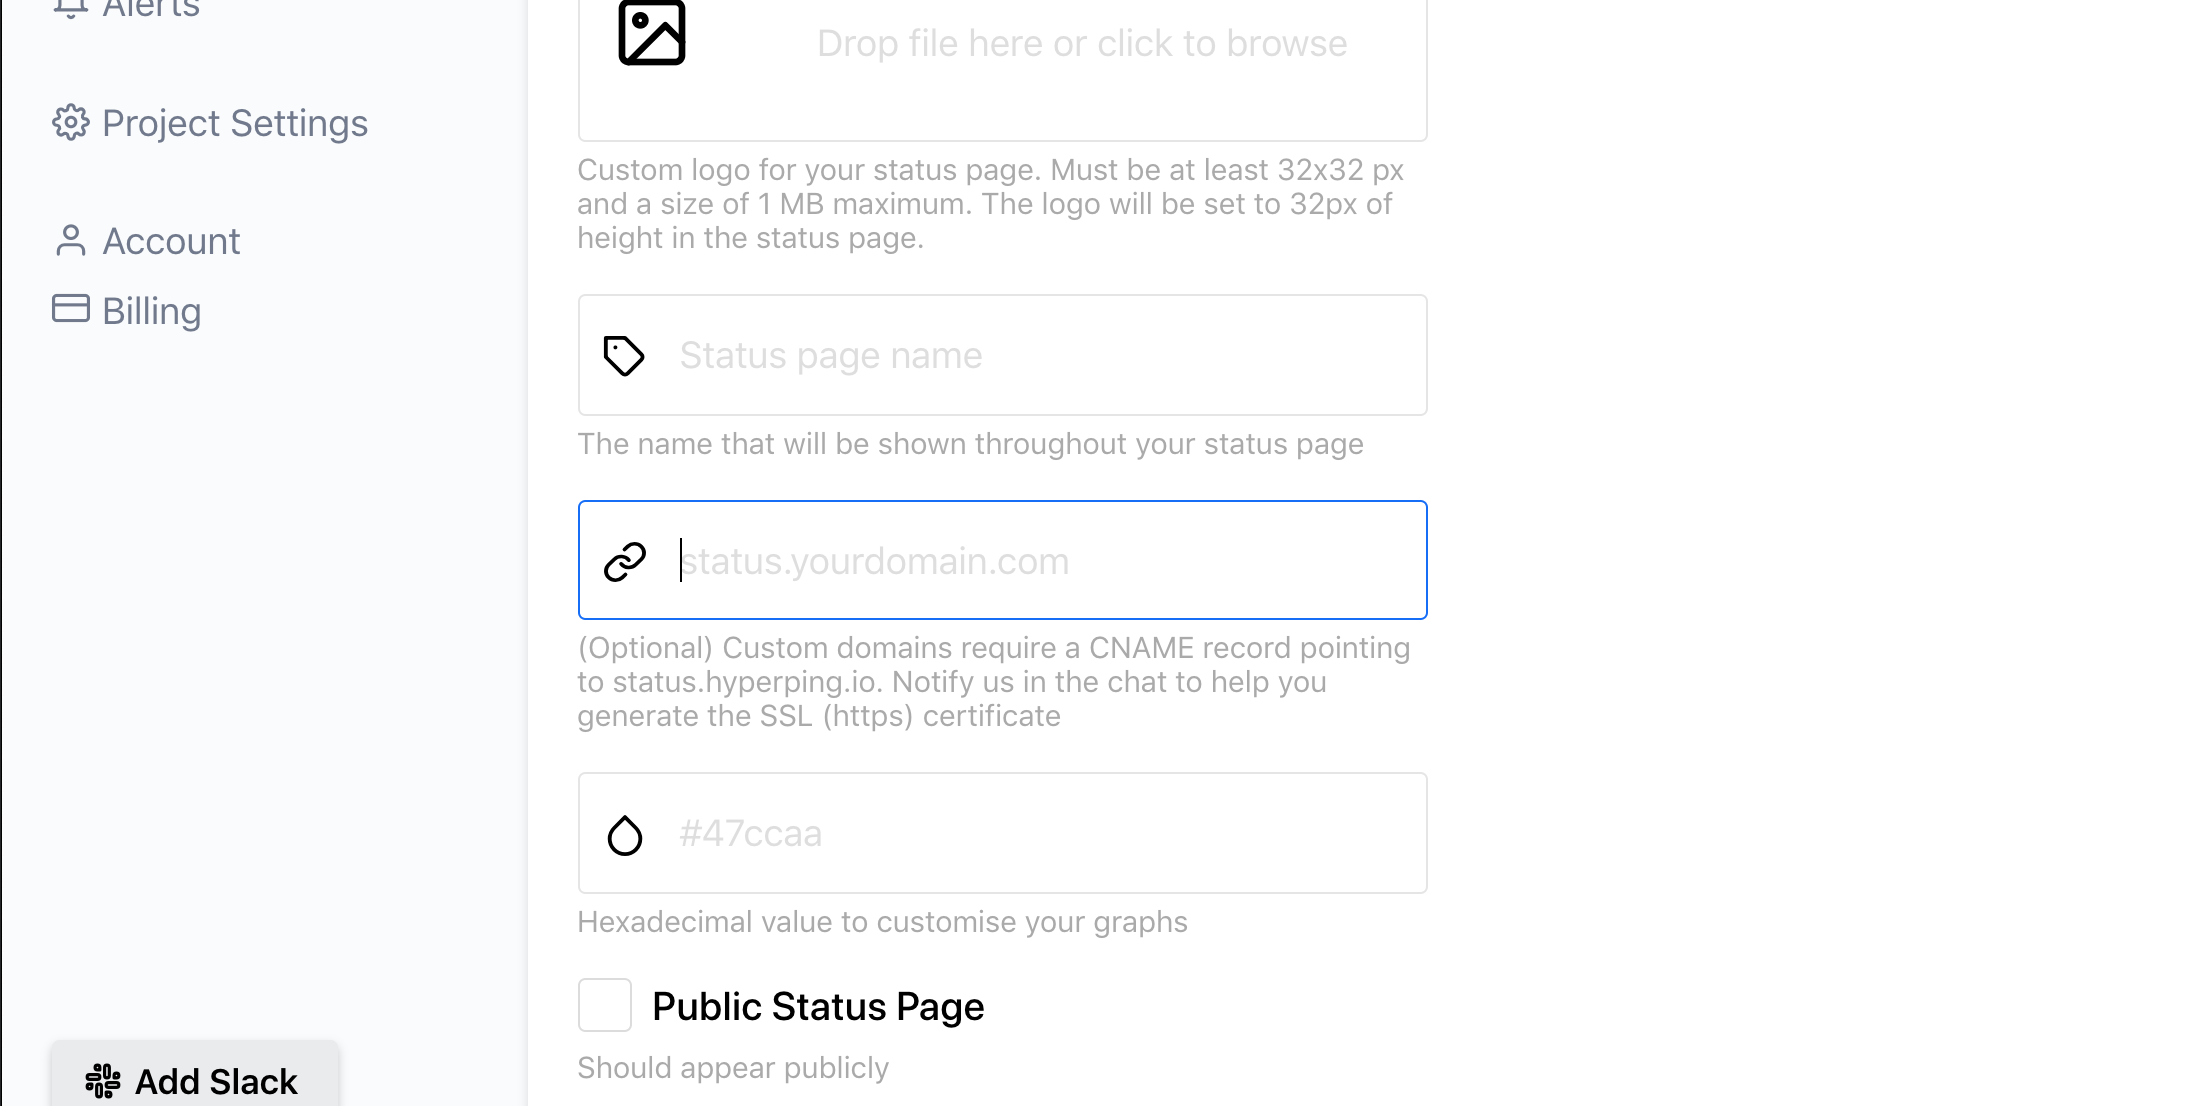Enable the Public Status Page checkbox
The image size is (2212, 1106).
[605, 1005]
